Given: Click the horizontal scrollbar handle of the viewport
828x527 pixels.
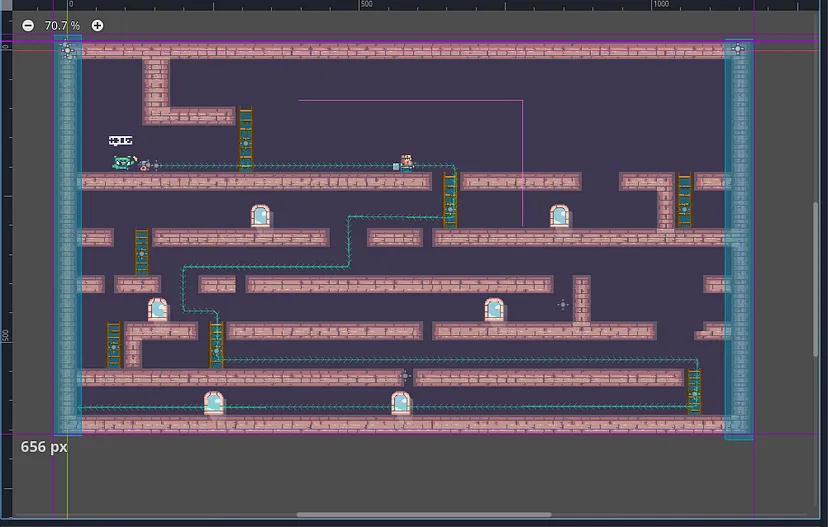Looking at the screenshot, I should coord(424,514).
